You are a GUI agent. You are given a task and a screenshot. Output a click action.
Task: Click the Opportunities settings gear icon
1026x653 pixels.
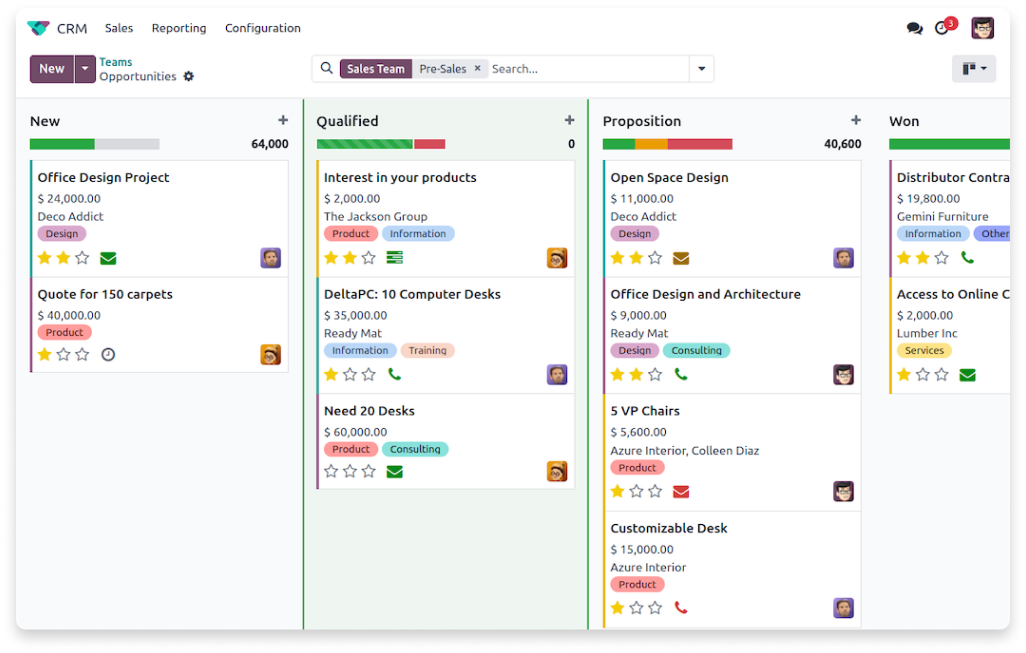coord(189,77)
